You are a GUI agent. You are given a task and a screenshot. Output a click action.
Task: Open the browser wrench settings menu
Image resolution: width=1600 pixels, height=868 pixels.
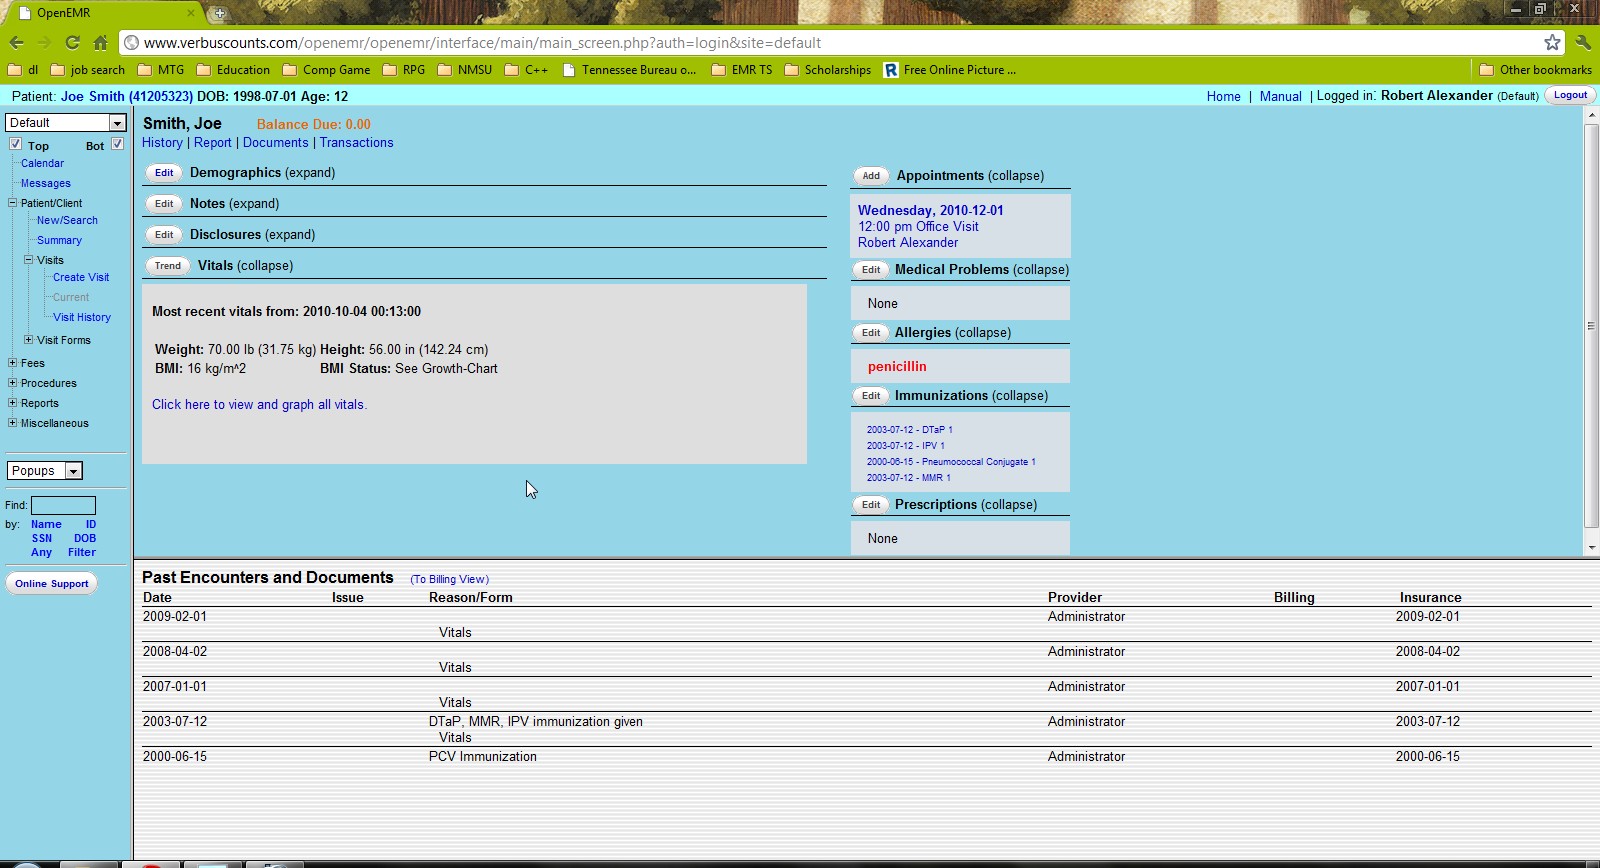(x=1582, y=42)
